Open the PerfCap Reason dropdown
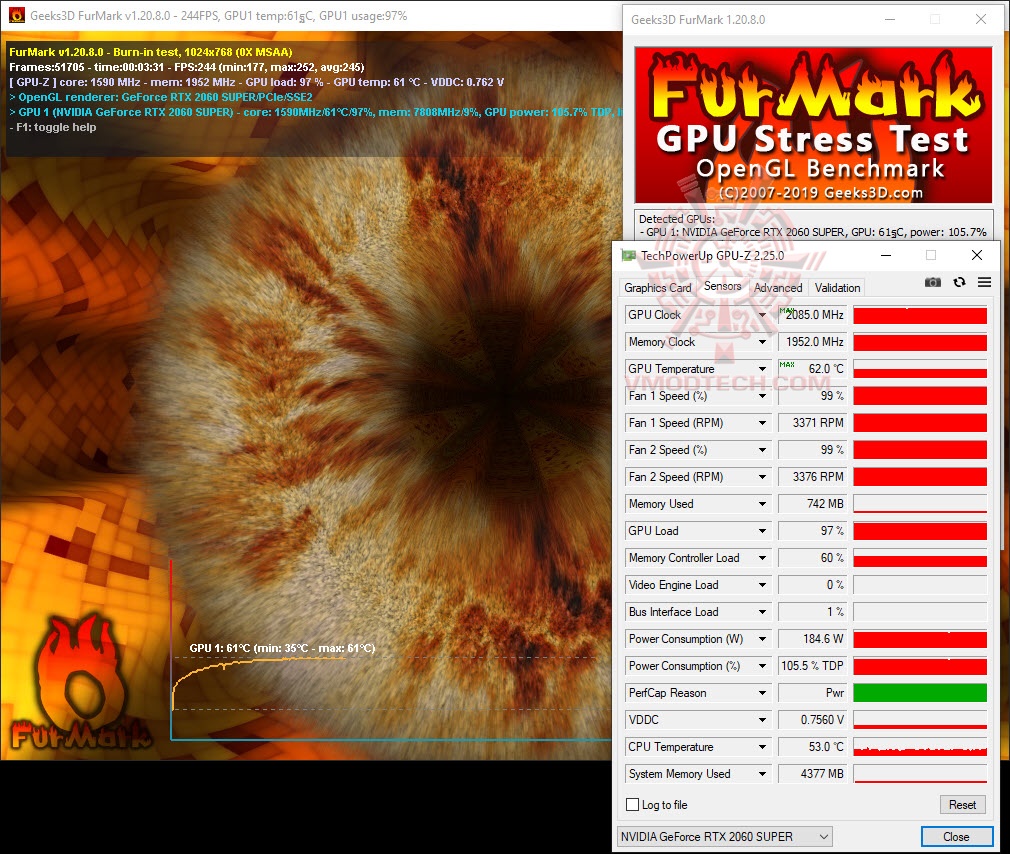1010x854 pixels. click(762, 694)
